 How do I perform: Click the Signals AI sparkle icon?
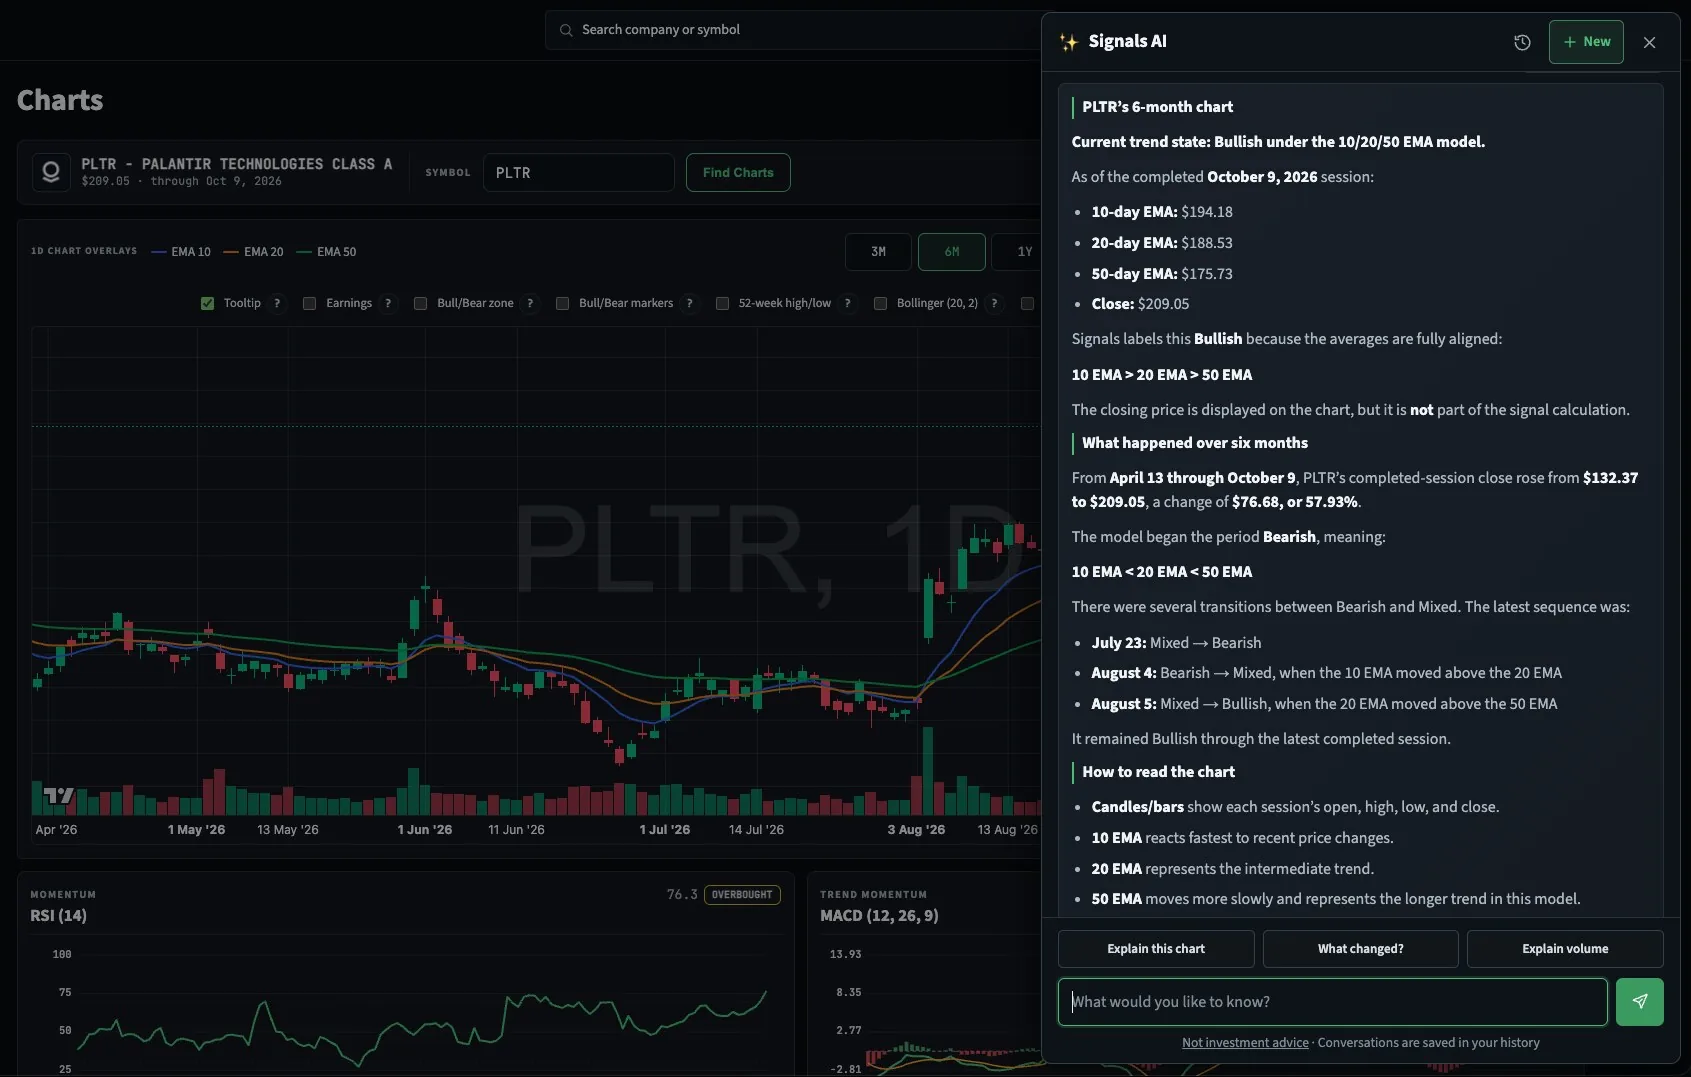pyautogui.click(x=1069, y=42)
